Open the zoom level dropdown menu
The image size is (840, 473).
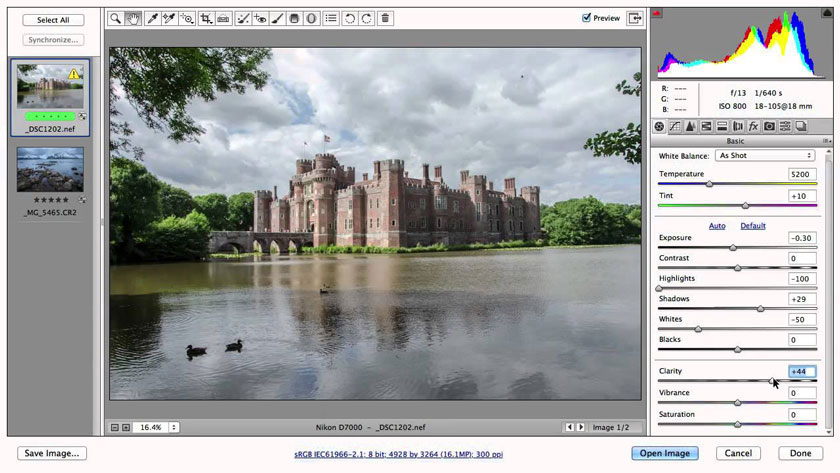point(174,427)
